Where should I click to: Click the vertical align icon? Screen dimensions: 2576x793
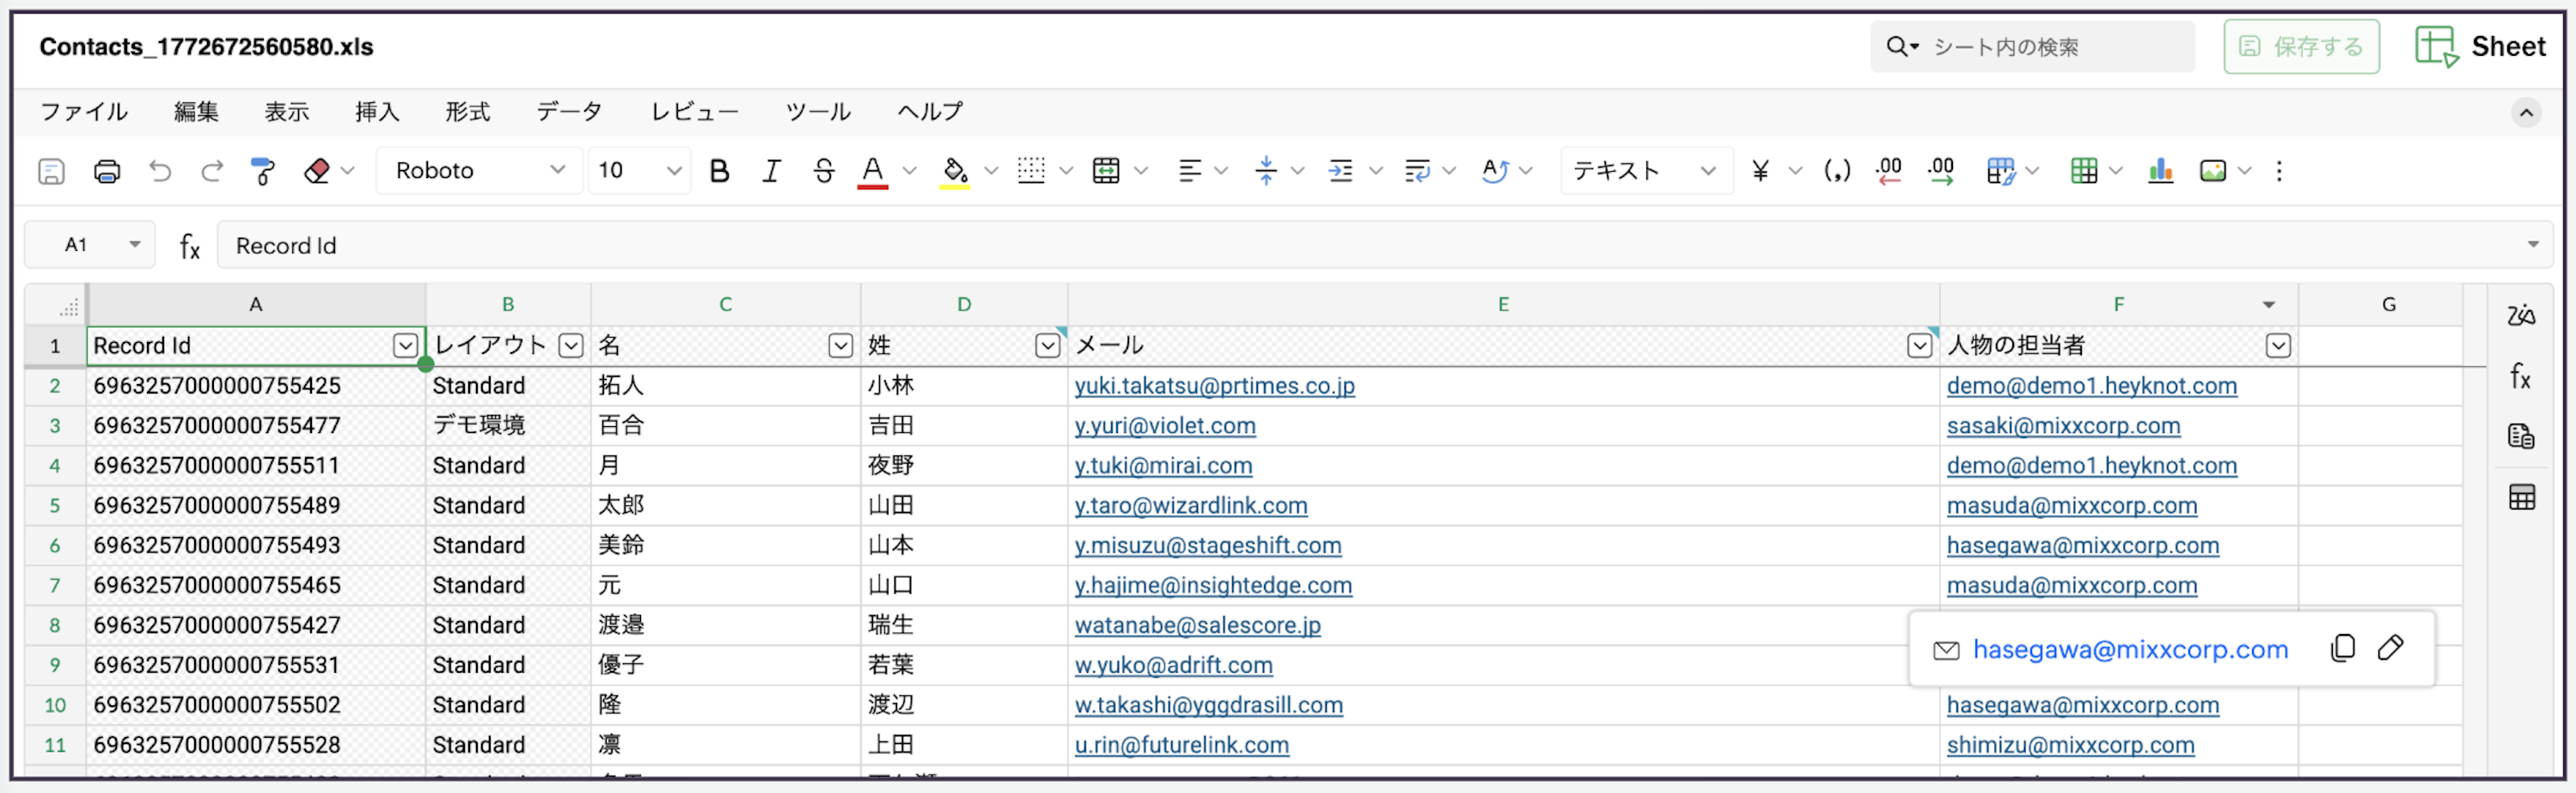(x=1266, y=171)
